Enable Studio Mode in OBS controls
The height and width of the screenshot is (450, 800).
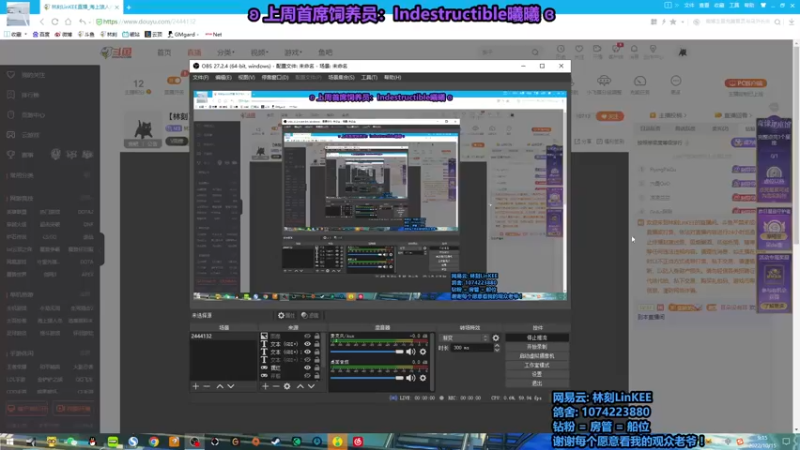pos(537,365)
